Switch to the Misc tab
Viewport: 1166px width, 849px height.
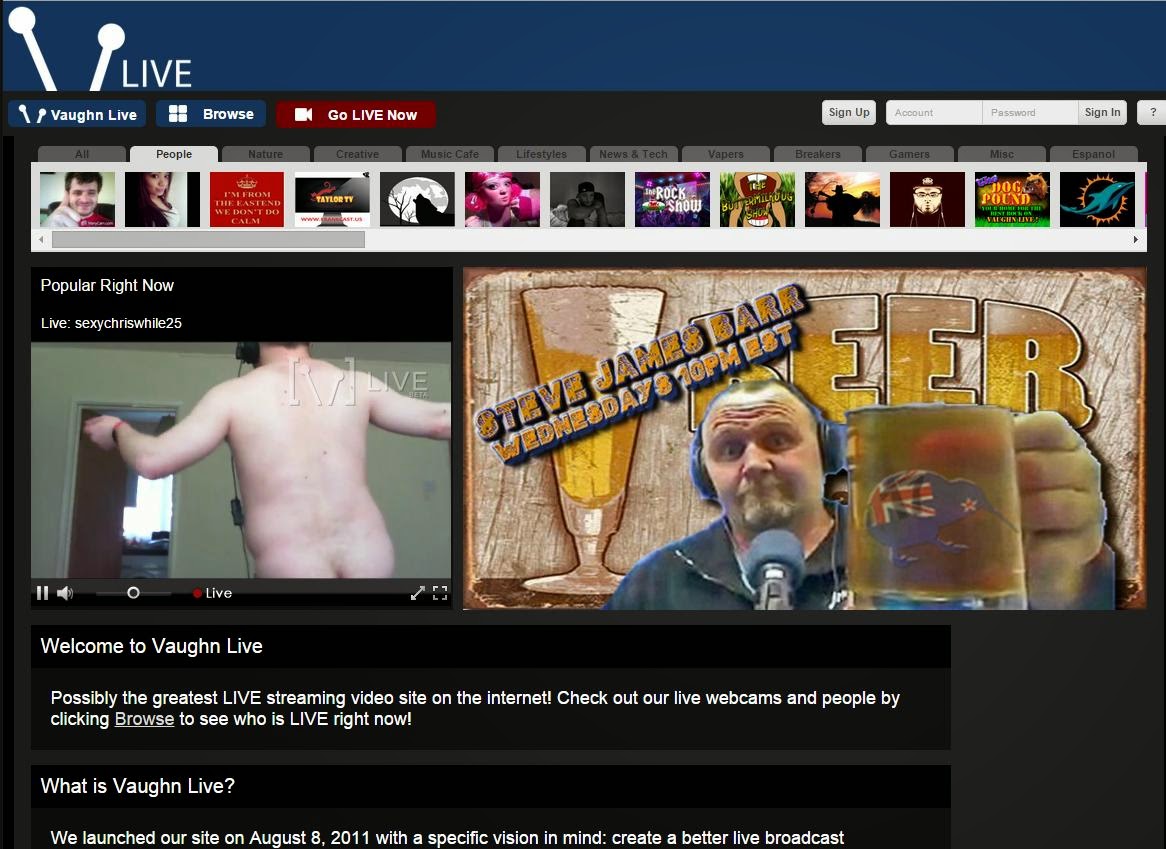1002,154
